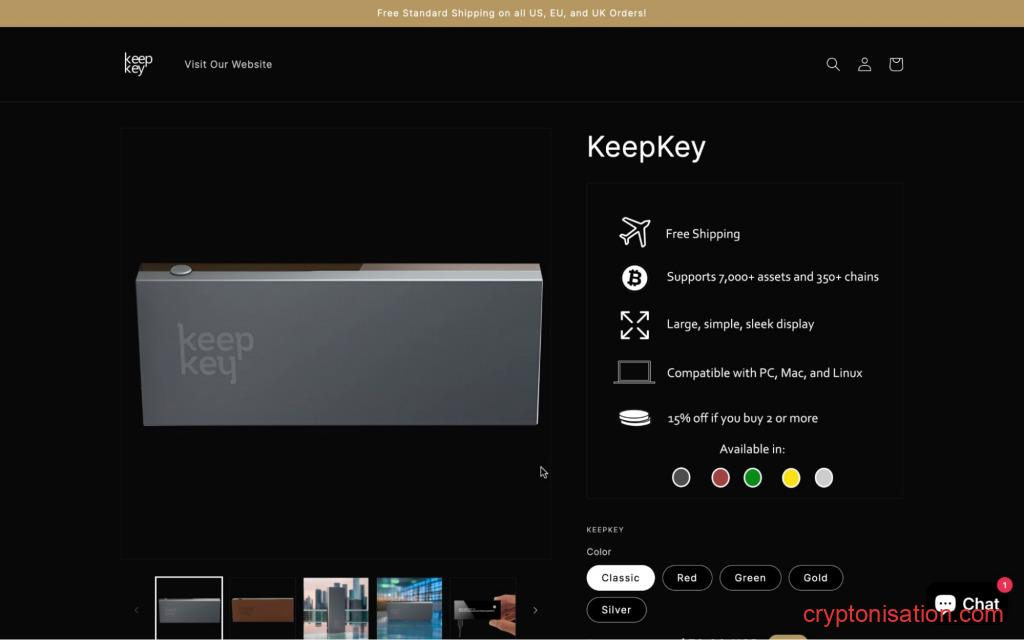
Task: Click the sleek display expand-arrows icon
Action: [x=635, y=324]
